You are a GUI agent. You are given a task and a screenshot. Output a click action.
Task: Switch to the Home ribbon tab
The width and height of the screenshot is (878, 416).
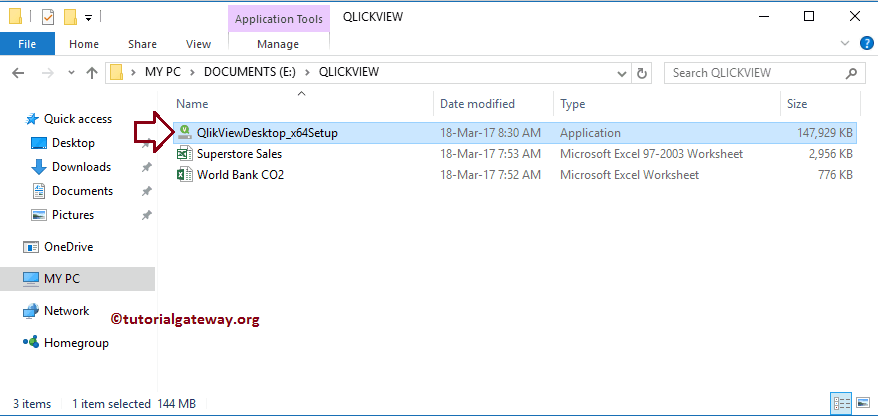coord(84,44)
